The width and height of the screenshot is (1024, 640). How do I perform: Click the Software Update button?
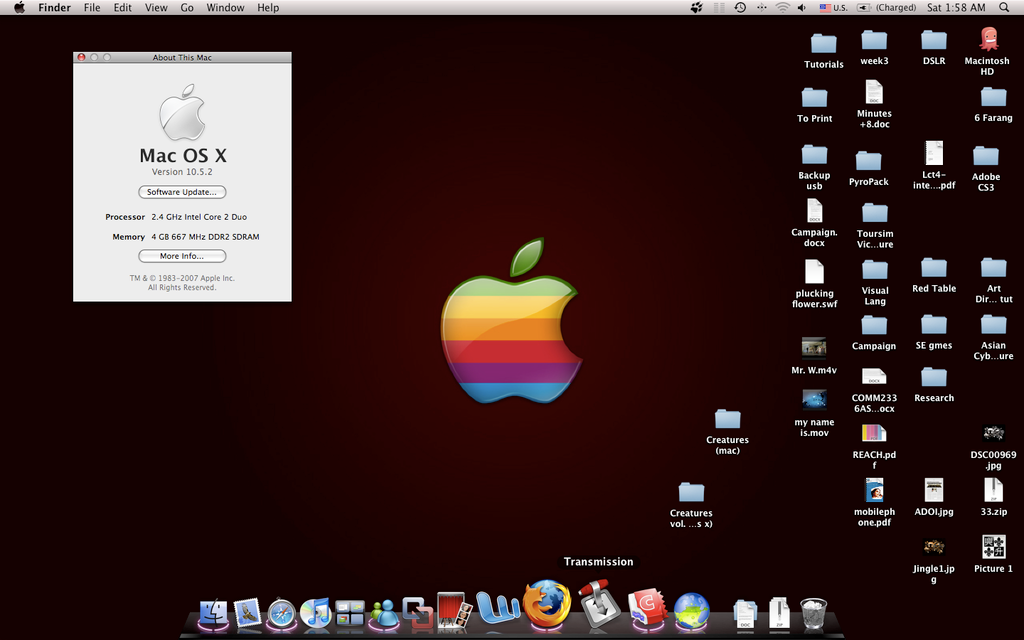[182, 192]
